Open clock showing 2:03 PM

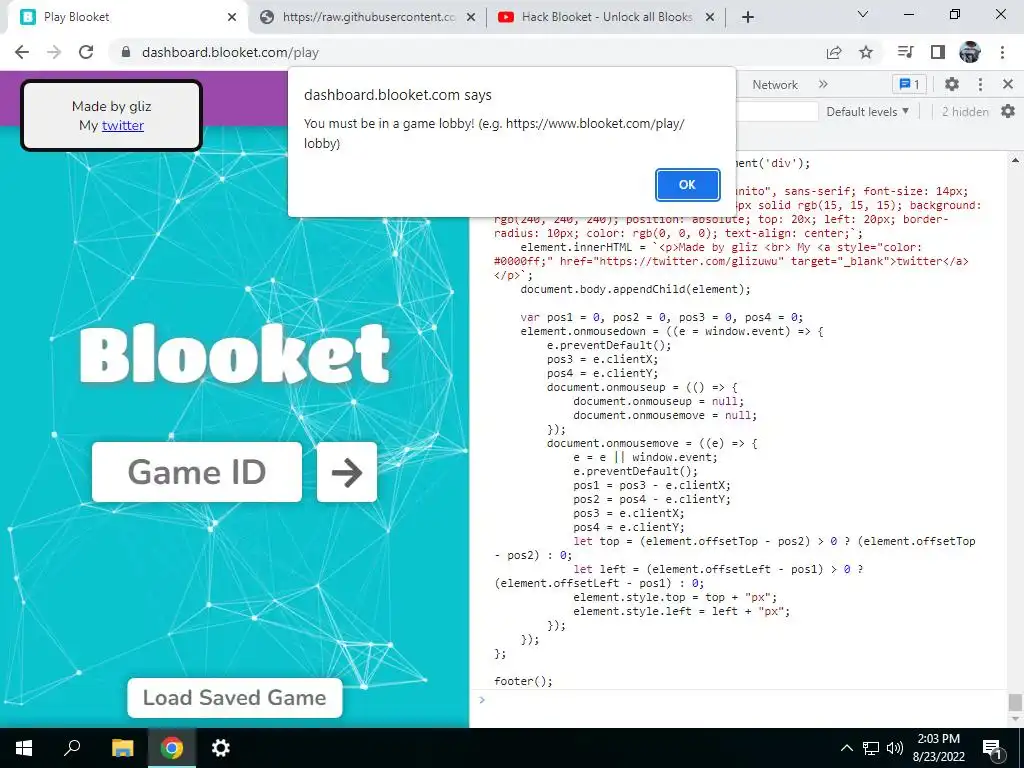point(938,748)
